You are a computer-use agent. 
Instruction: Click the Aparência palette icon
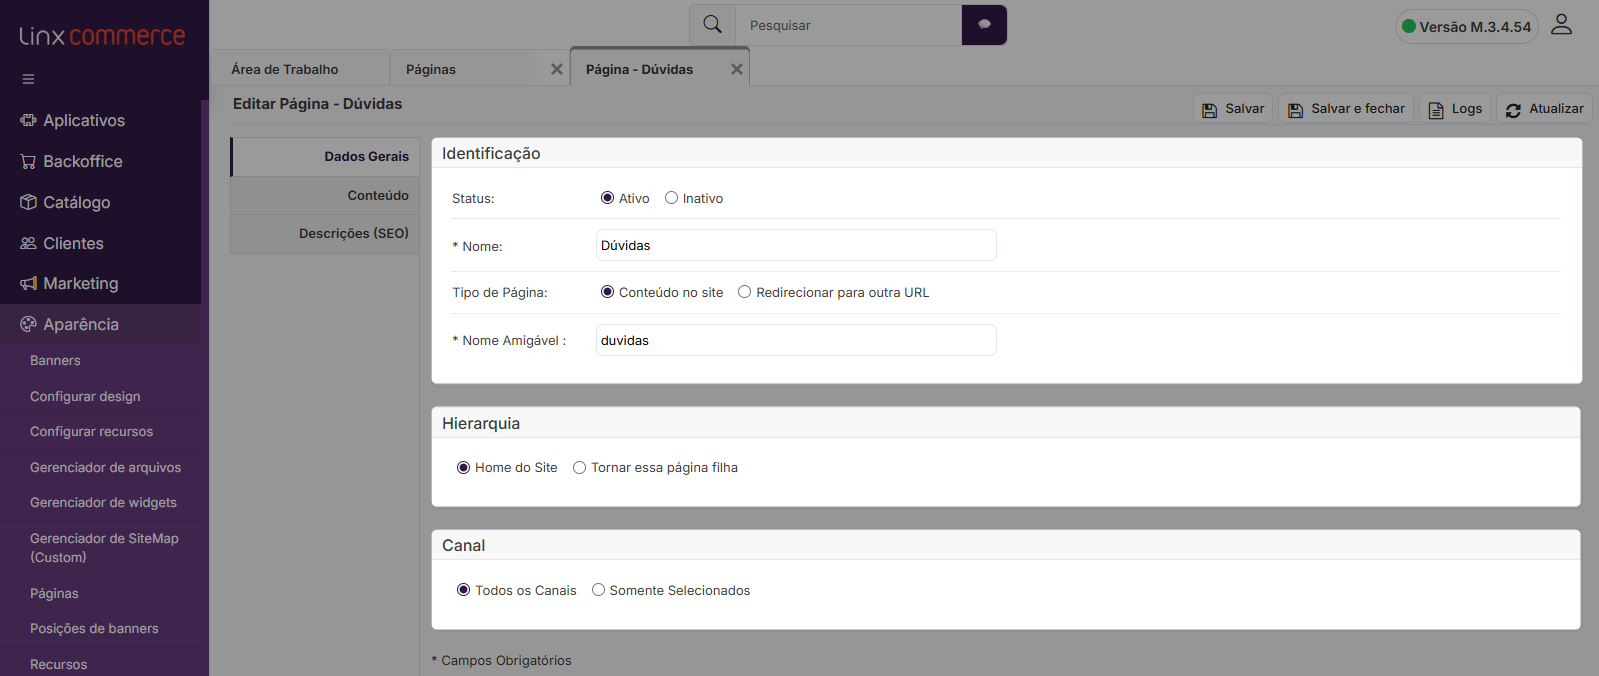[x=28, y=324]
